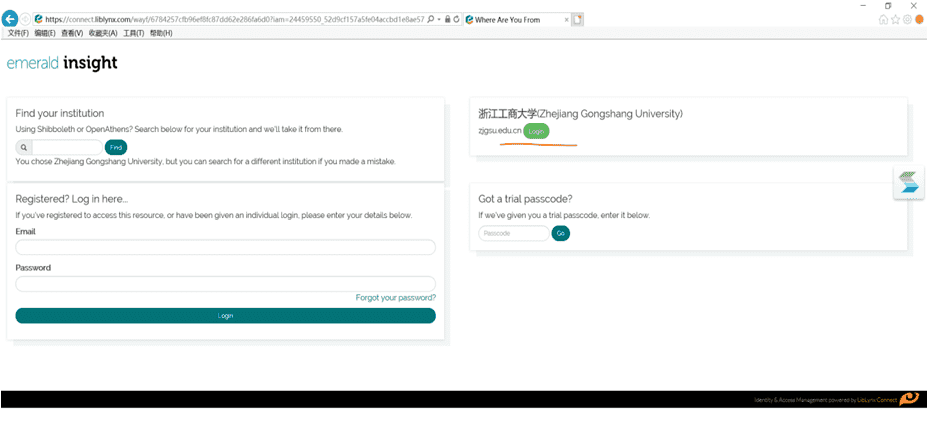Click the LibLynx logo in footer
Viewport: 928px width, 424px height.
click(908, 399)
